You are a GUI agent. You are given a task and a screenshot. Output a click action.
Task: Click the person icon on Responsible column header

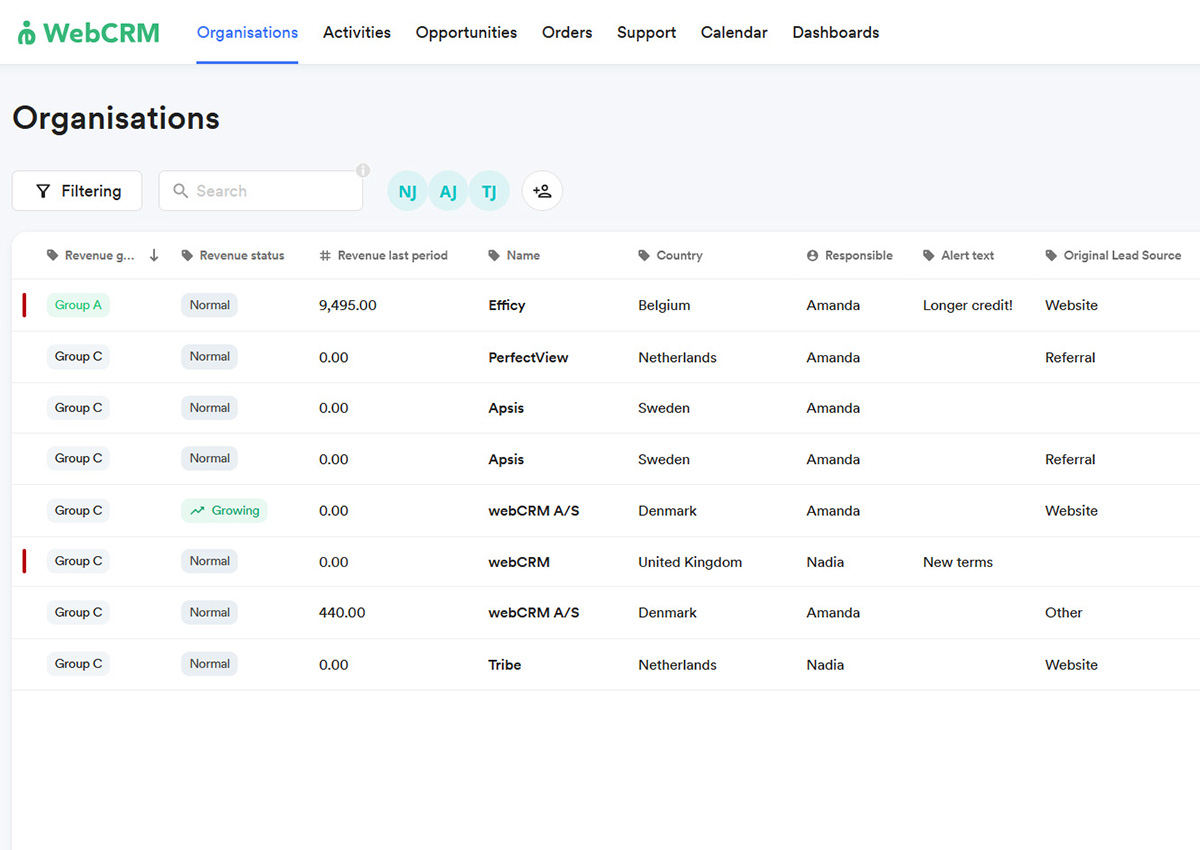click(812, 255)
